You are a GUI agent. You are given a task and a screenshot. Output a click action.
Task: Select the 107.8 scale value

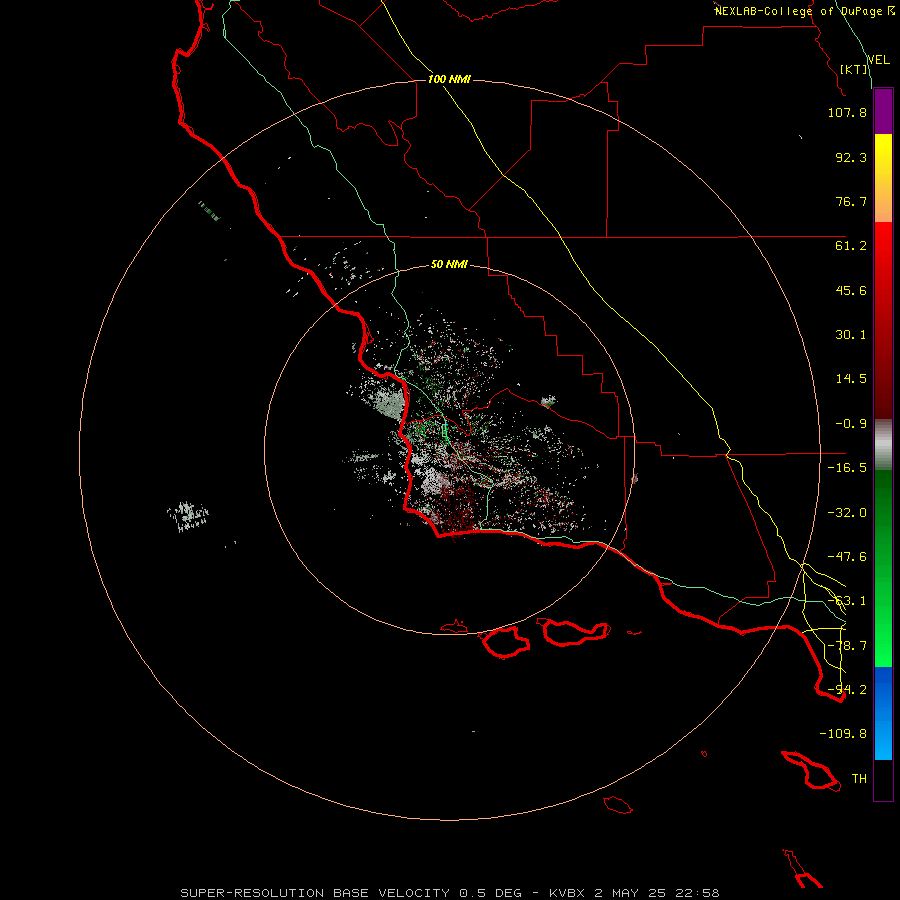(x=847, y=112)
